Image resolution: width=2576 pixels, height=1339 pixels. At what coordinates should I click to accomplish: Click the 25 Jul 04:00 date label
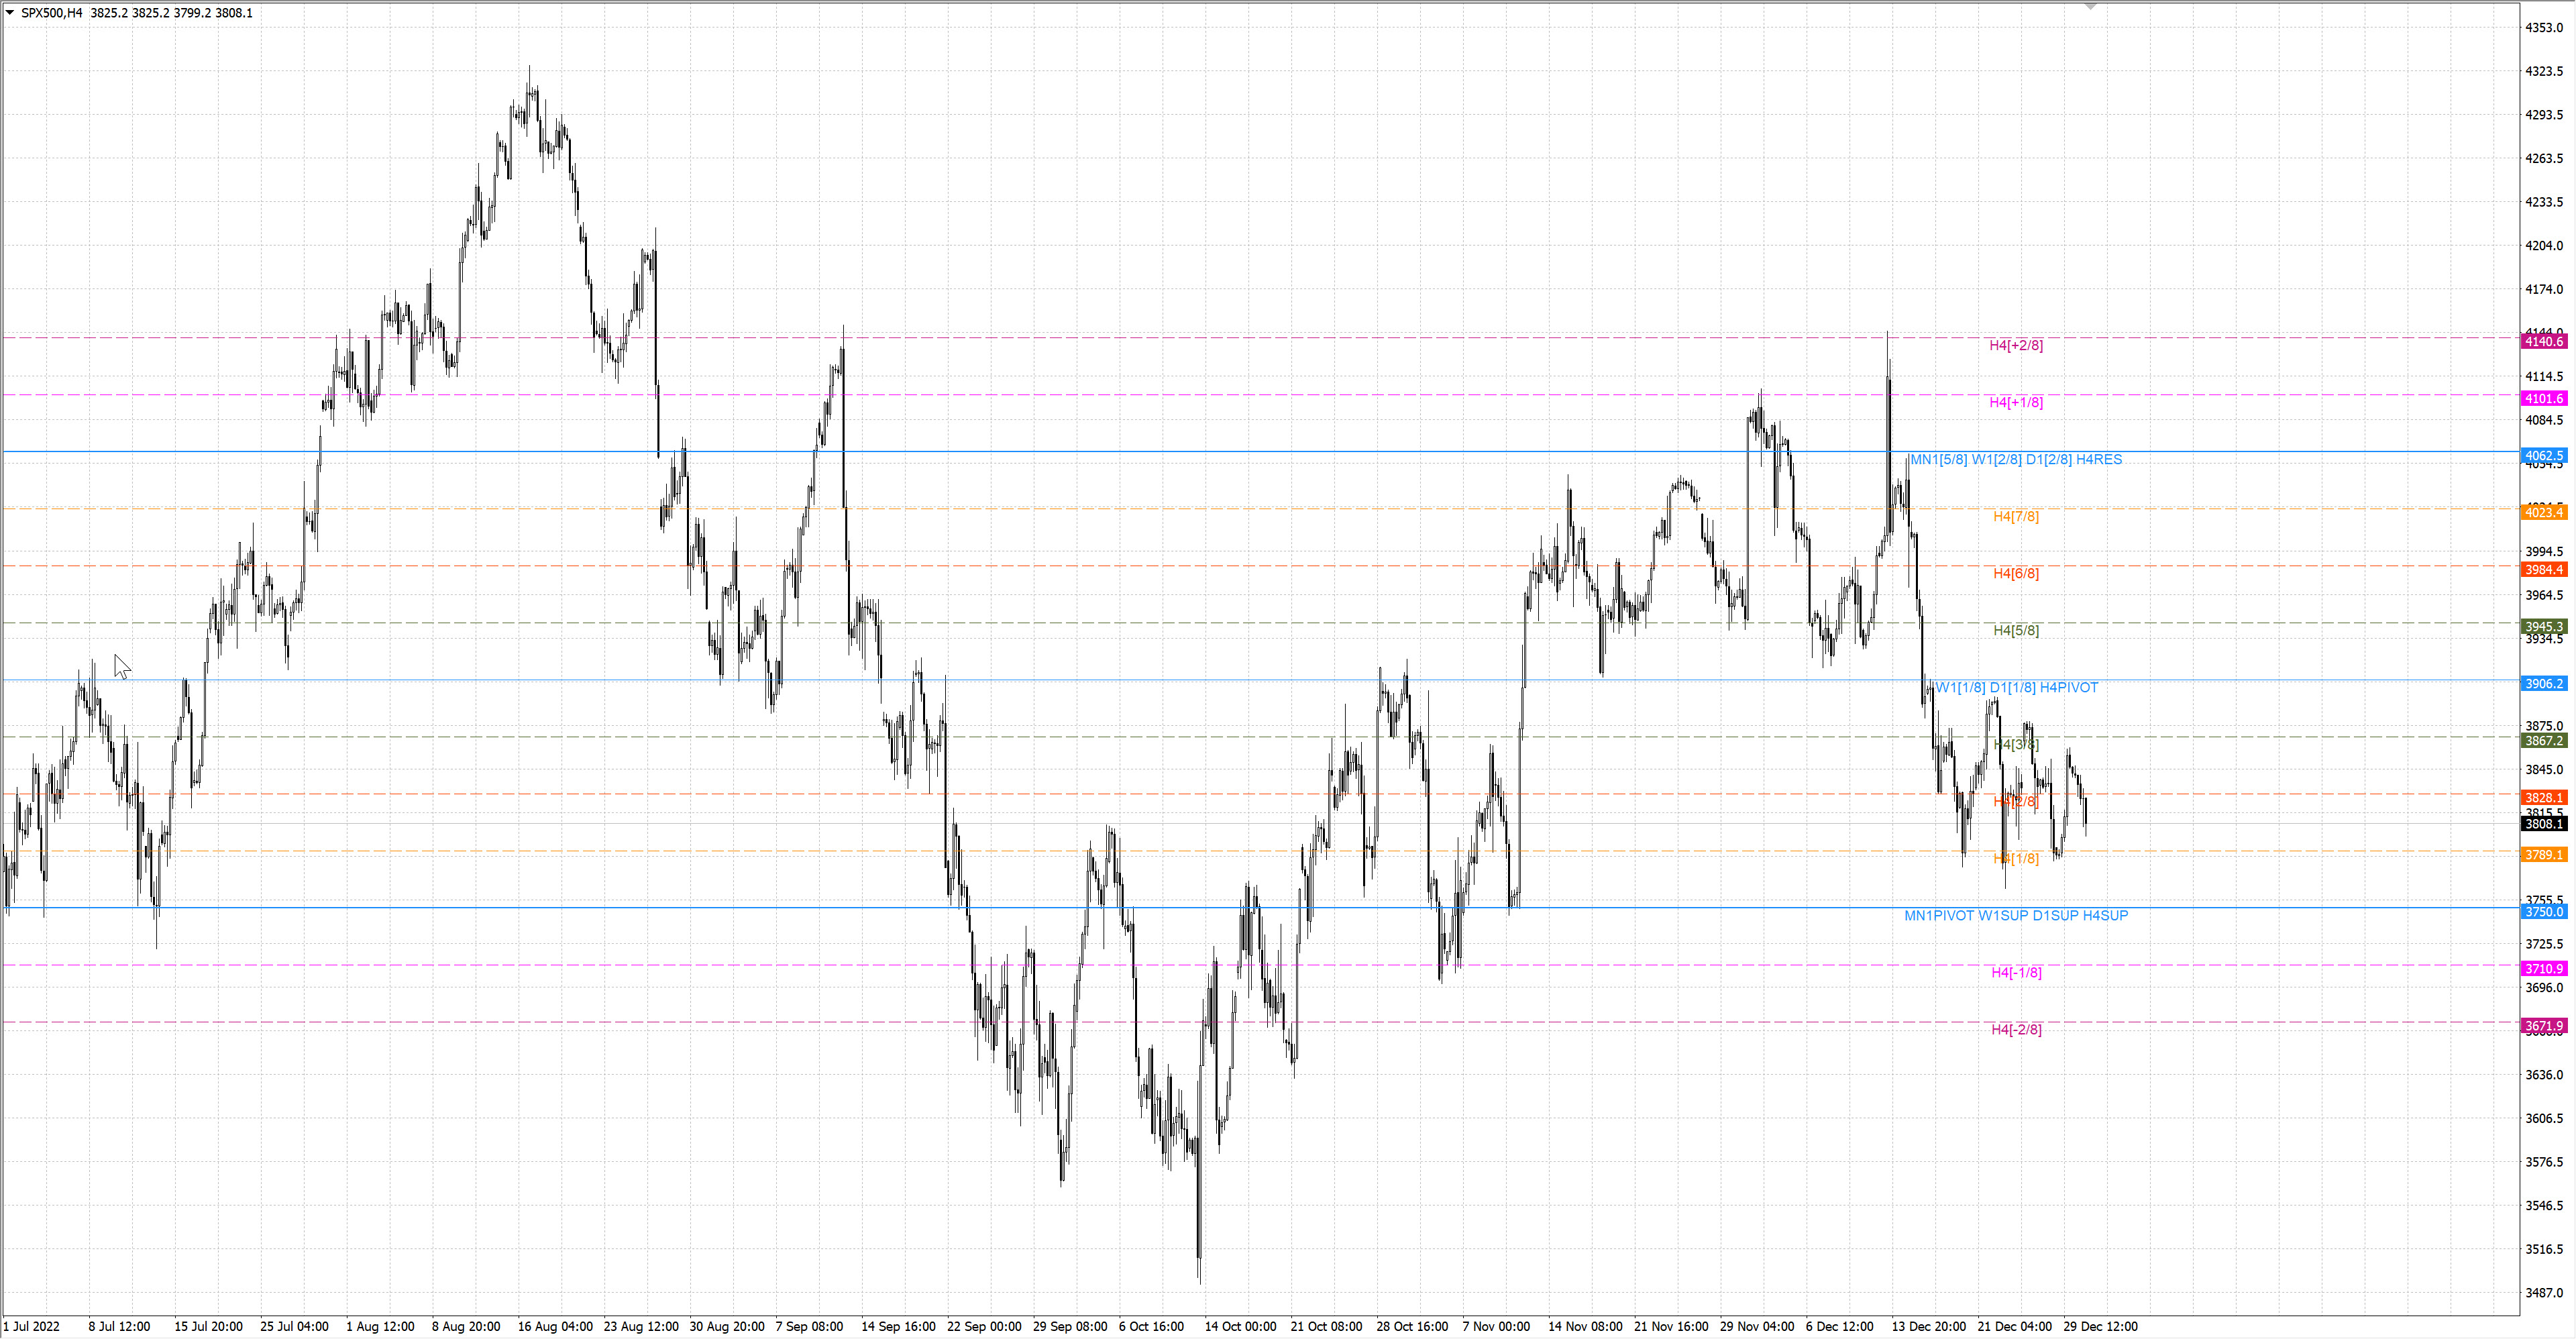[x=294, y=1327]
